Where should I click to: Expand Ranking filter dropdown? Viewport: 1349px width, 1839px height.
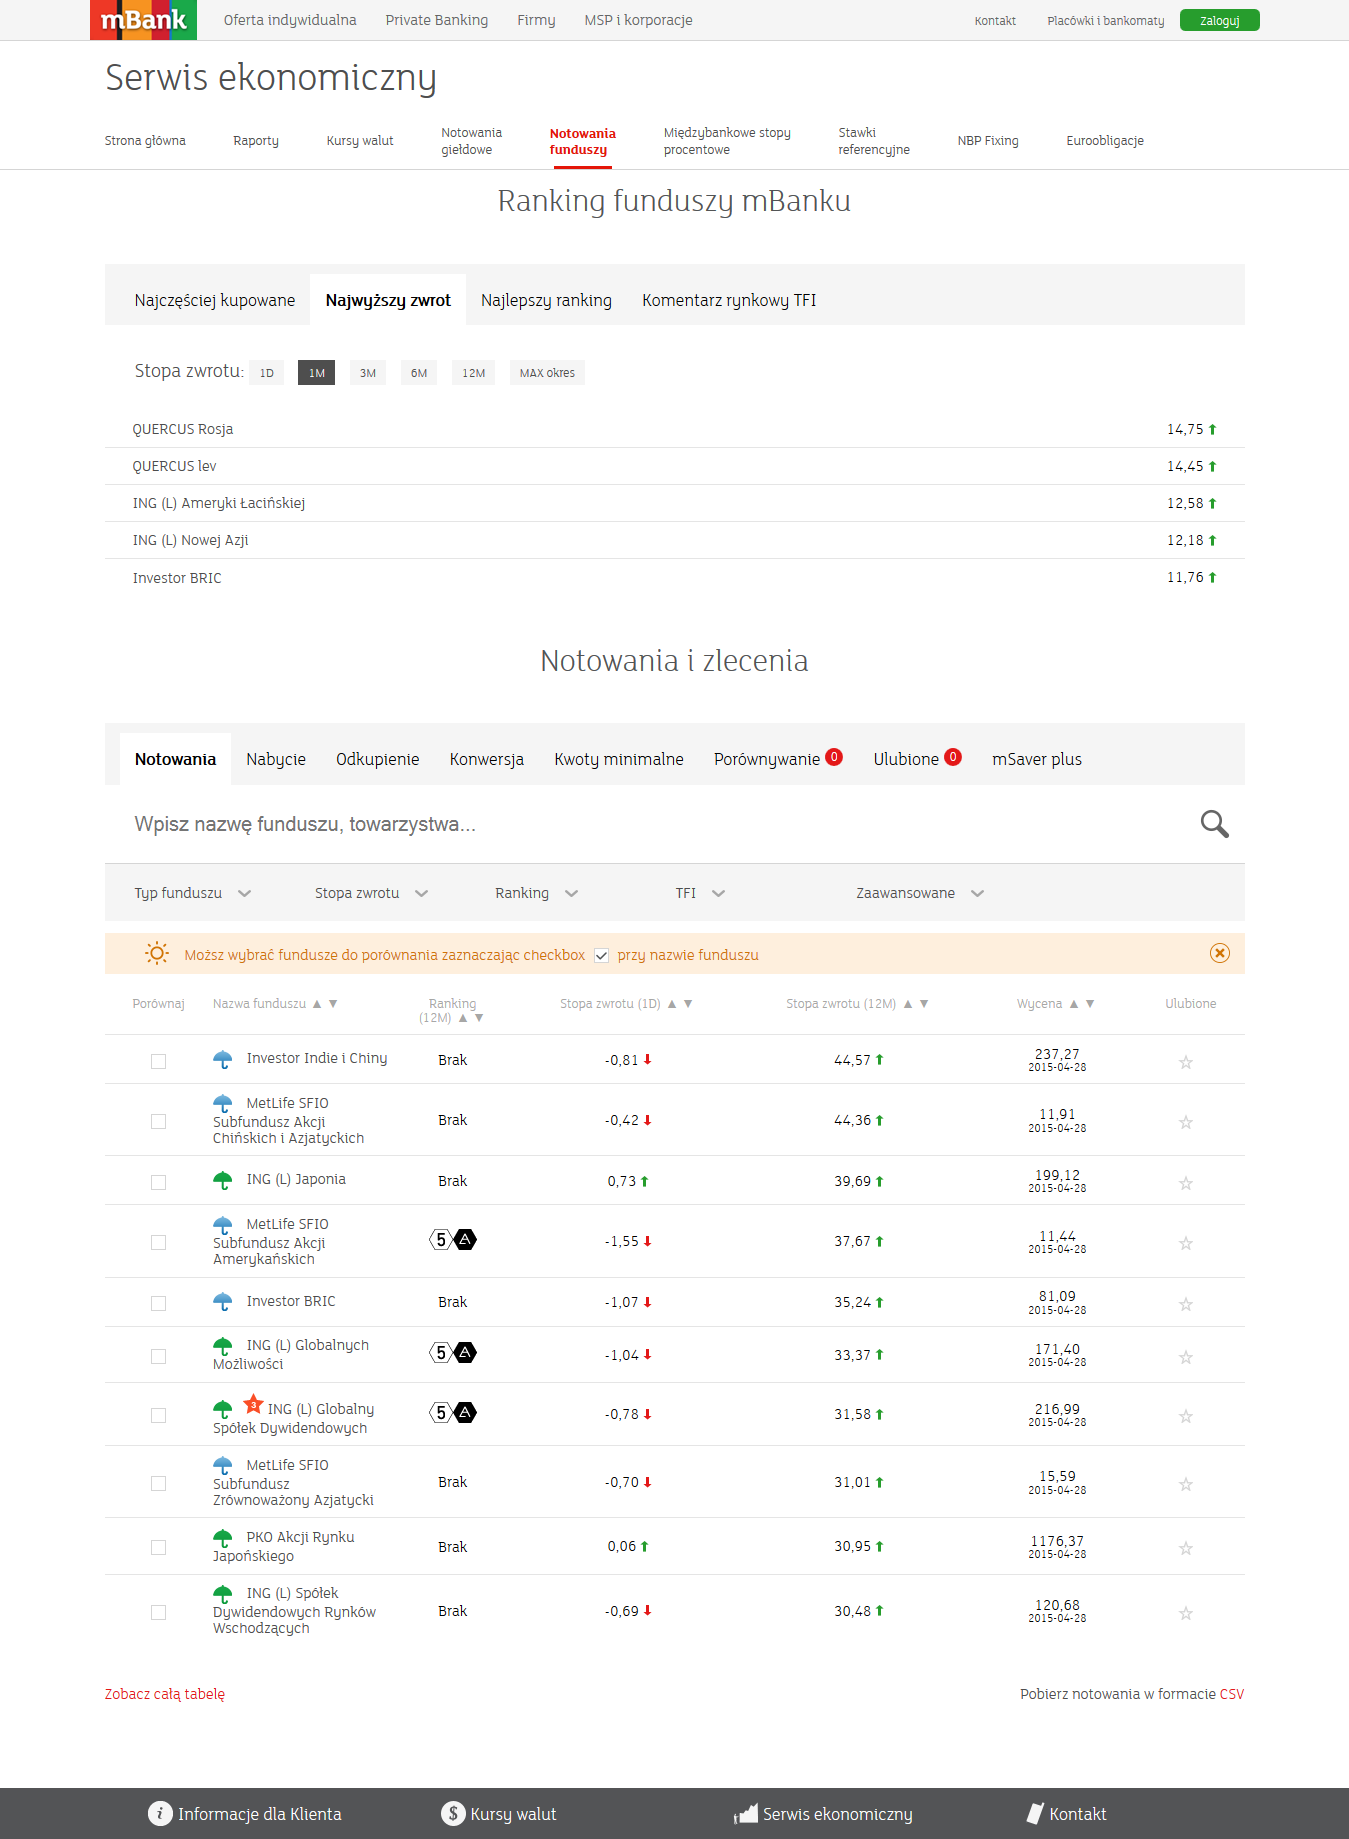[x=537, y=893]
